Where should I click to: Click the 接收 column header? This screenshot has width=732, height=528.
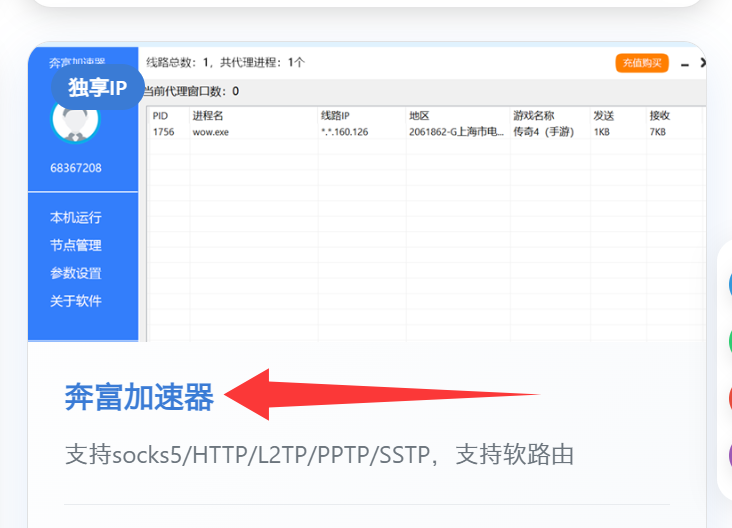(x=659, y=116)
